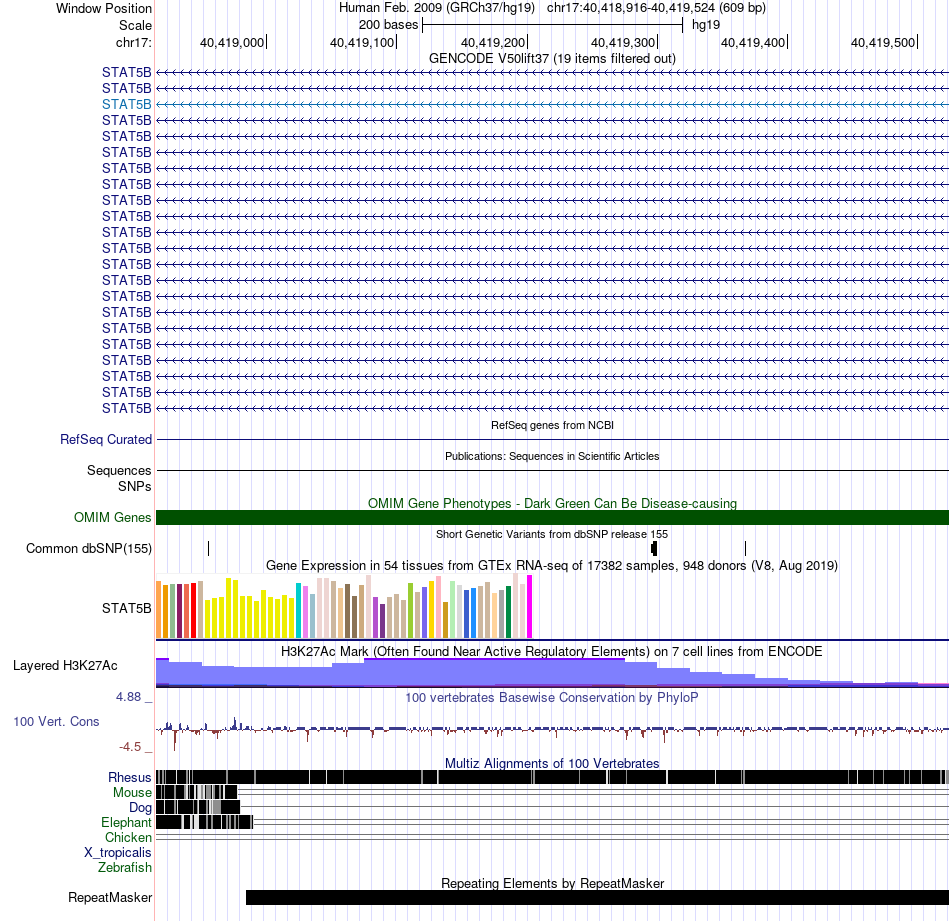Select the Chicken alignment label
950x921 pixels.
click(x=128, y=837)
